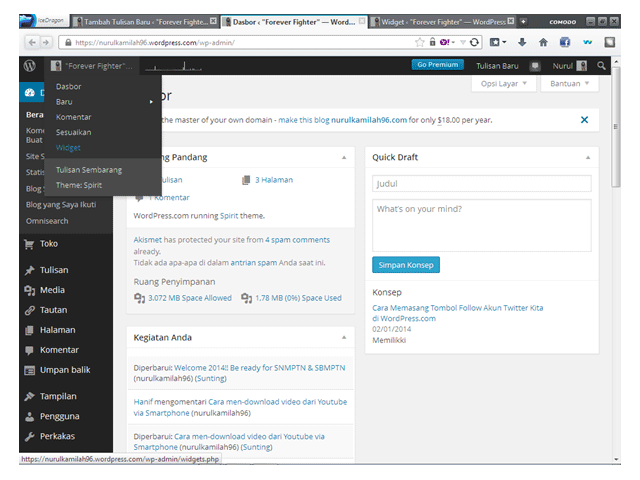Expand the Opsi Layar dropdown

coord(503,84)
